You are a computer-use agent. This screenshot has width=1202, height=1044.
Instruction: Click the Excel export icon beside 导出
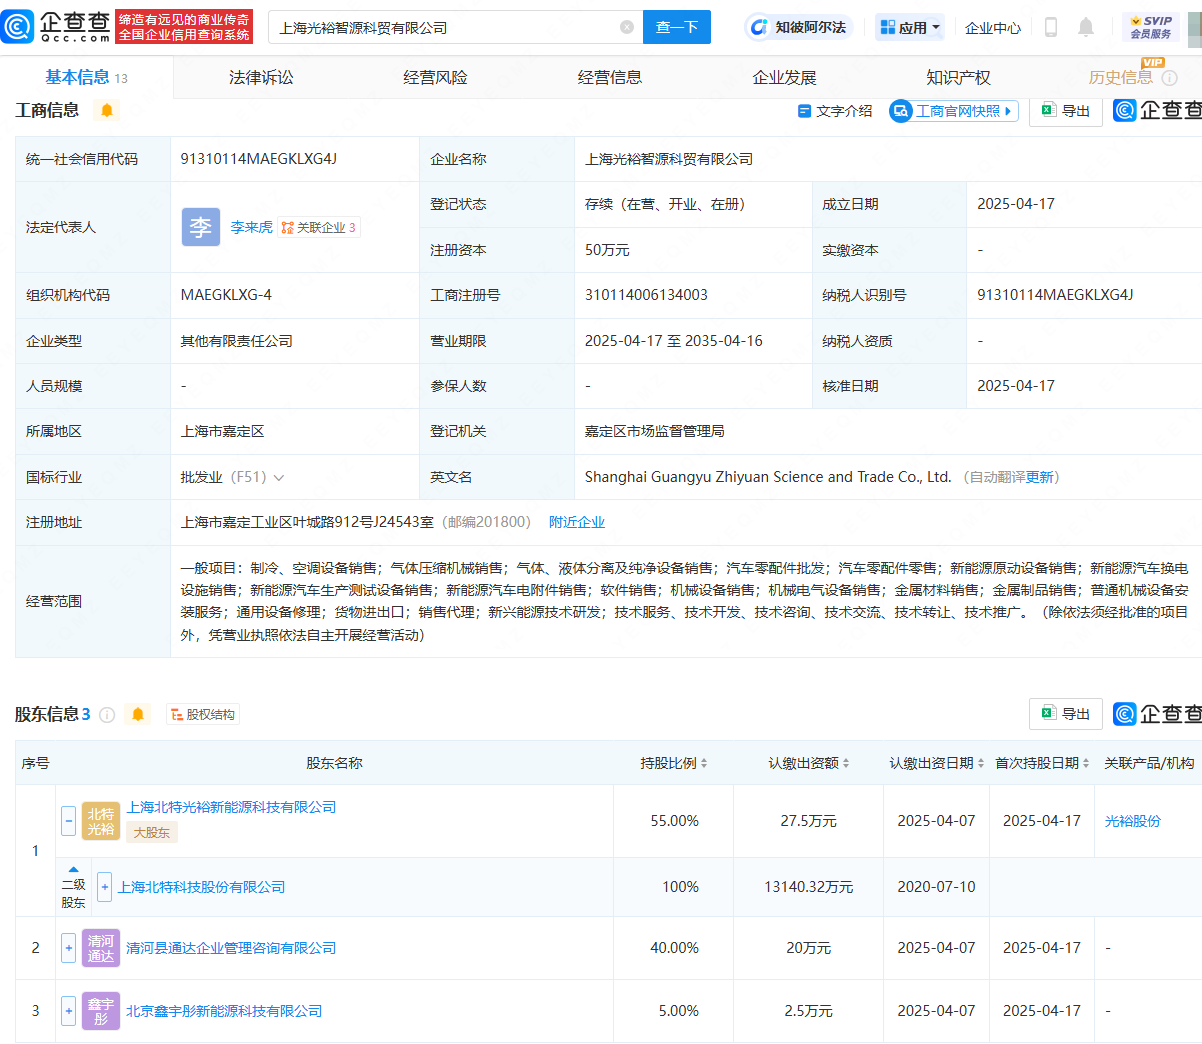(x=1047, y=111)
